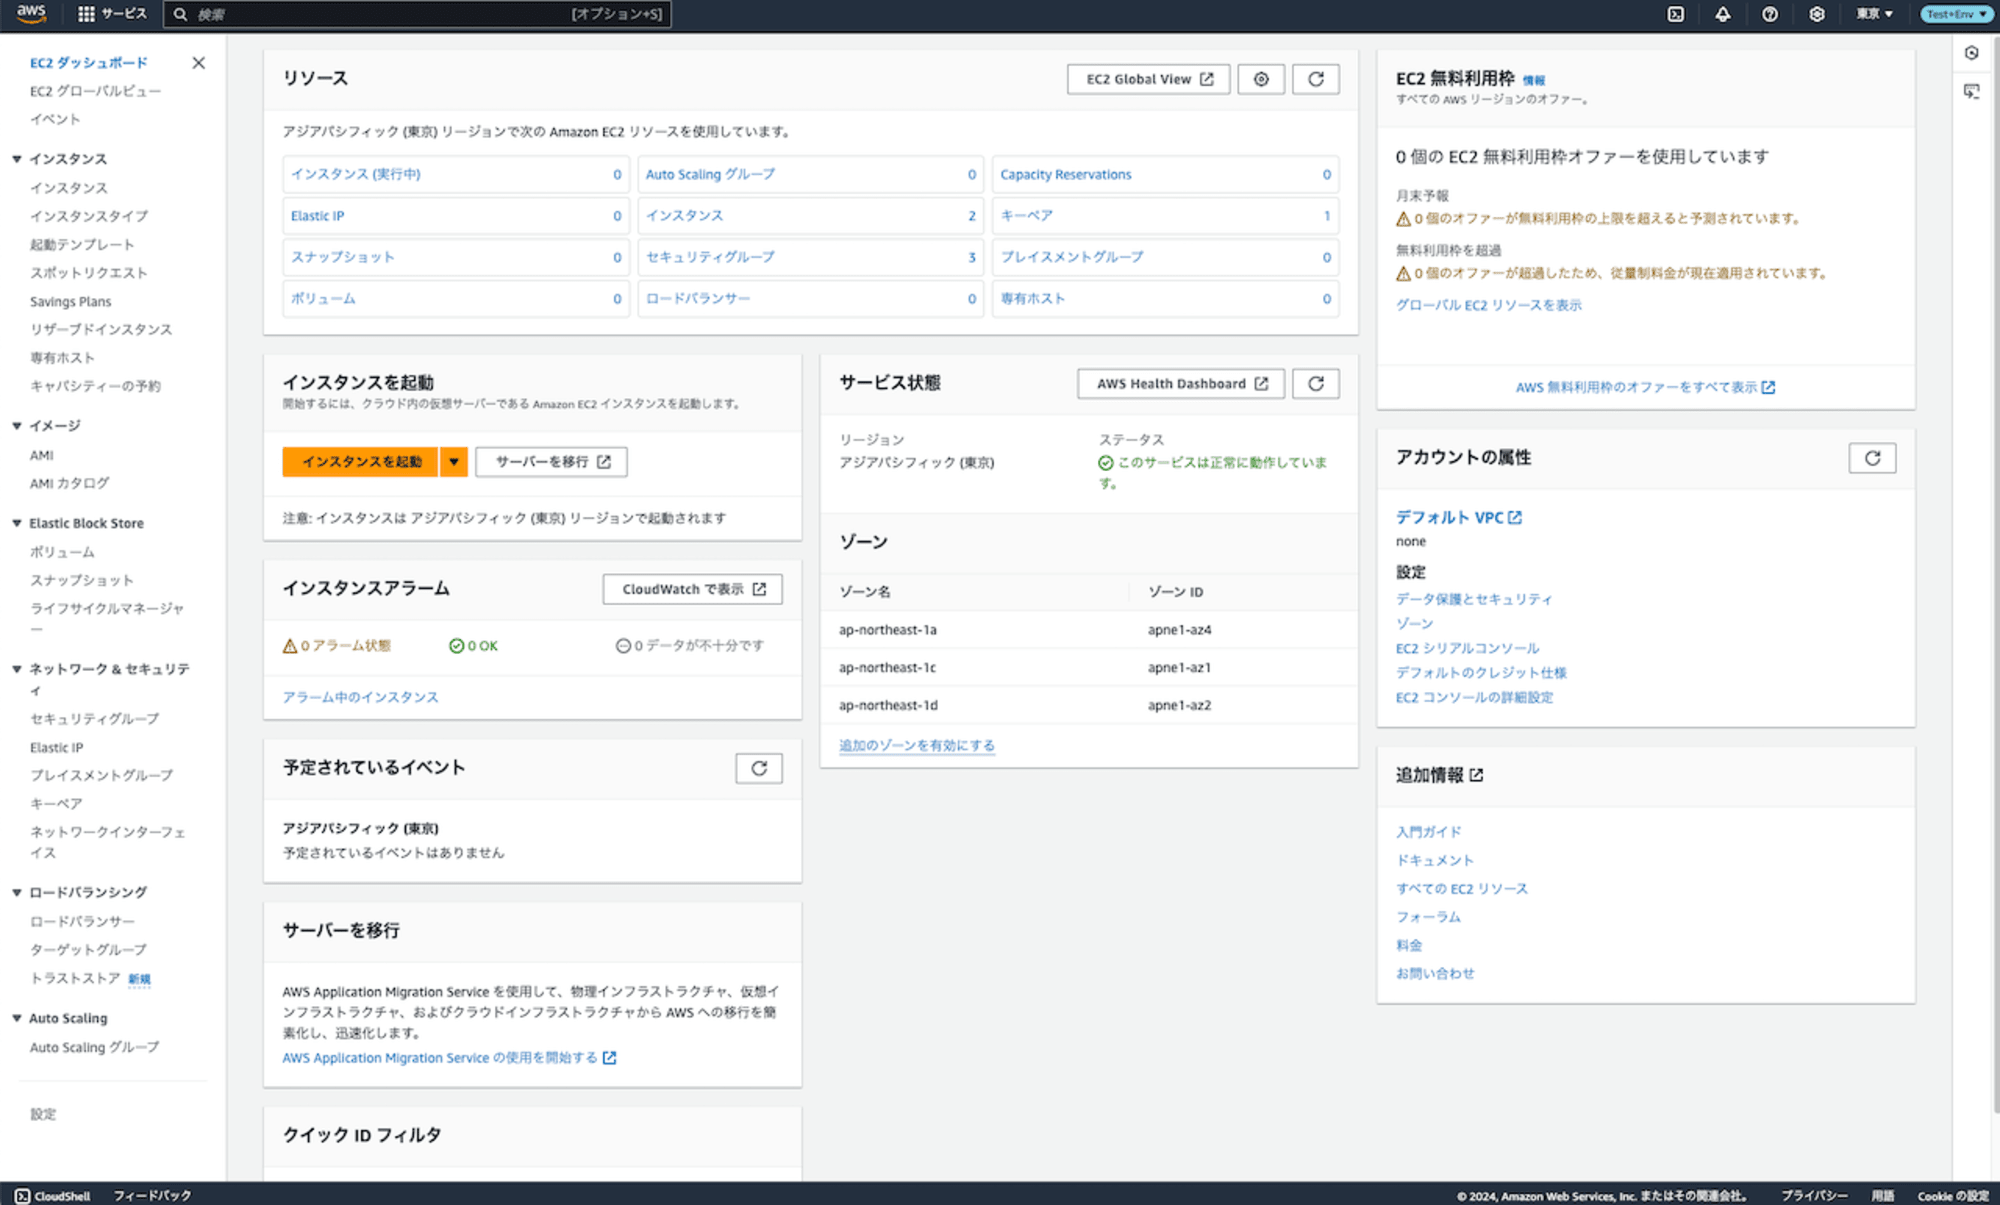Open ターゲットグループ in sidebar
Screen dimensions: 2000x1205
(x=88, y=950)
